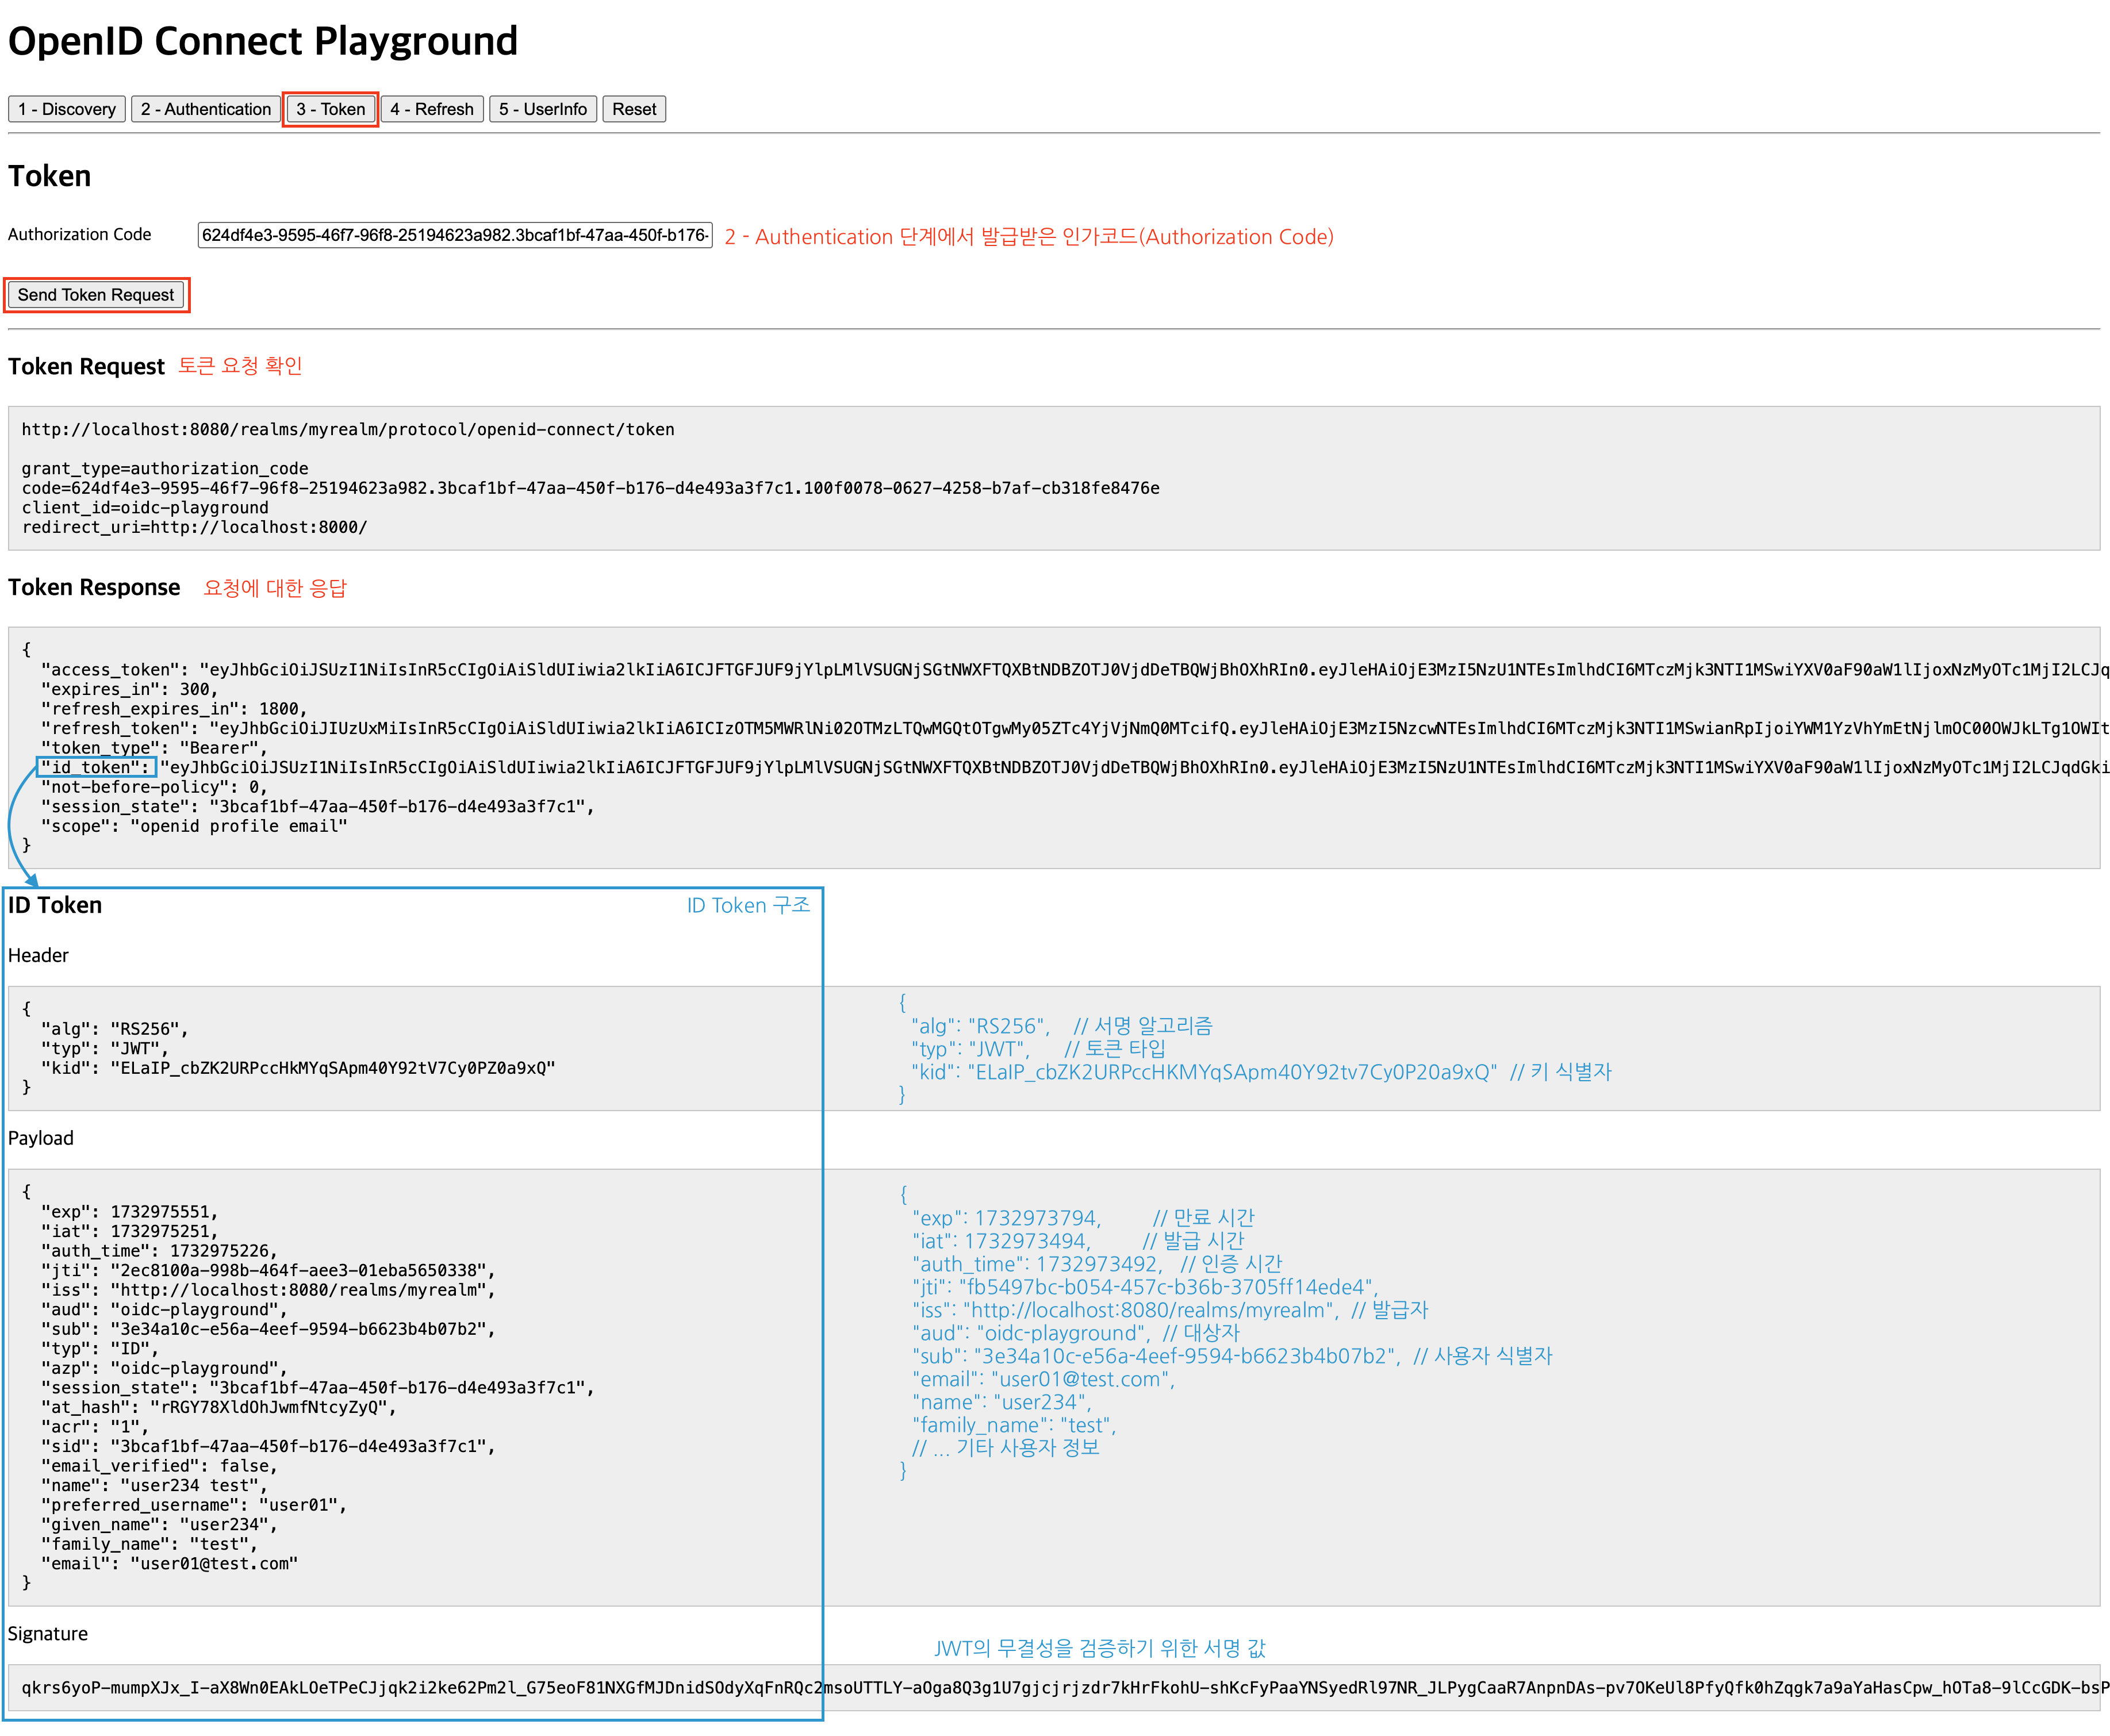Switch to 2 - Authentication step
Viewport: 2110px width, 1736px height.
click(x=205, y=109)
